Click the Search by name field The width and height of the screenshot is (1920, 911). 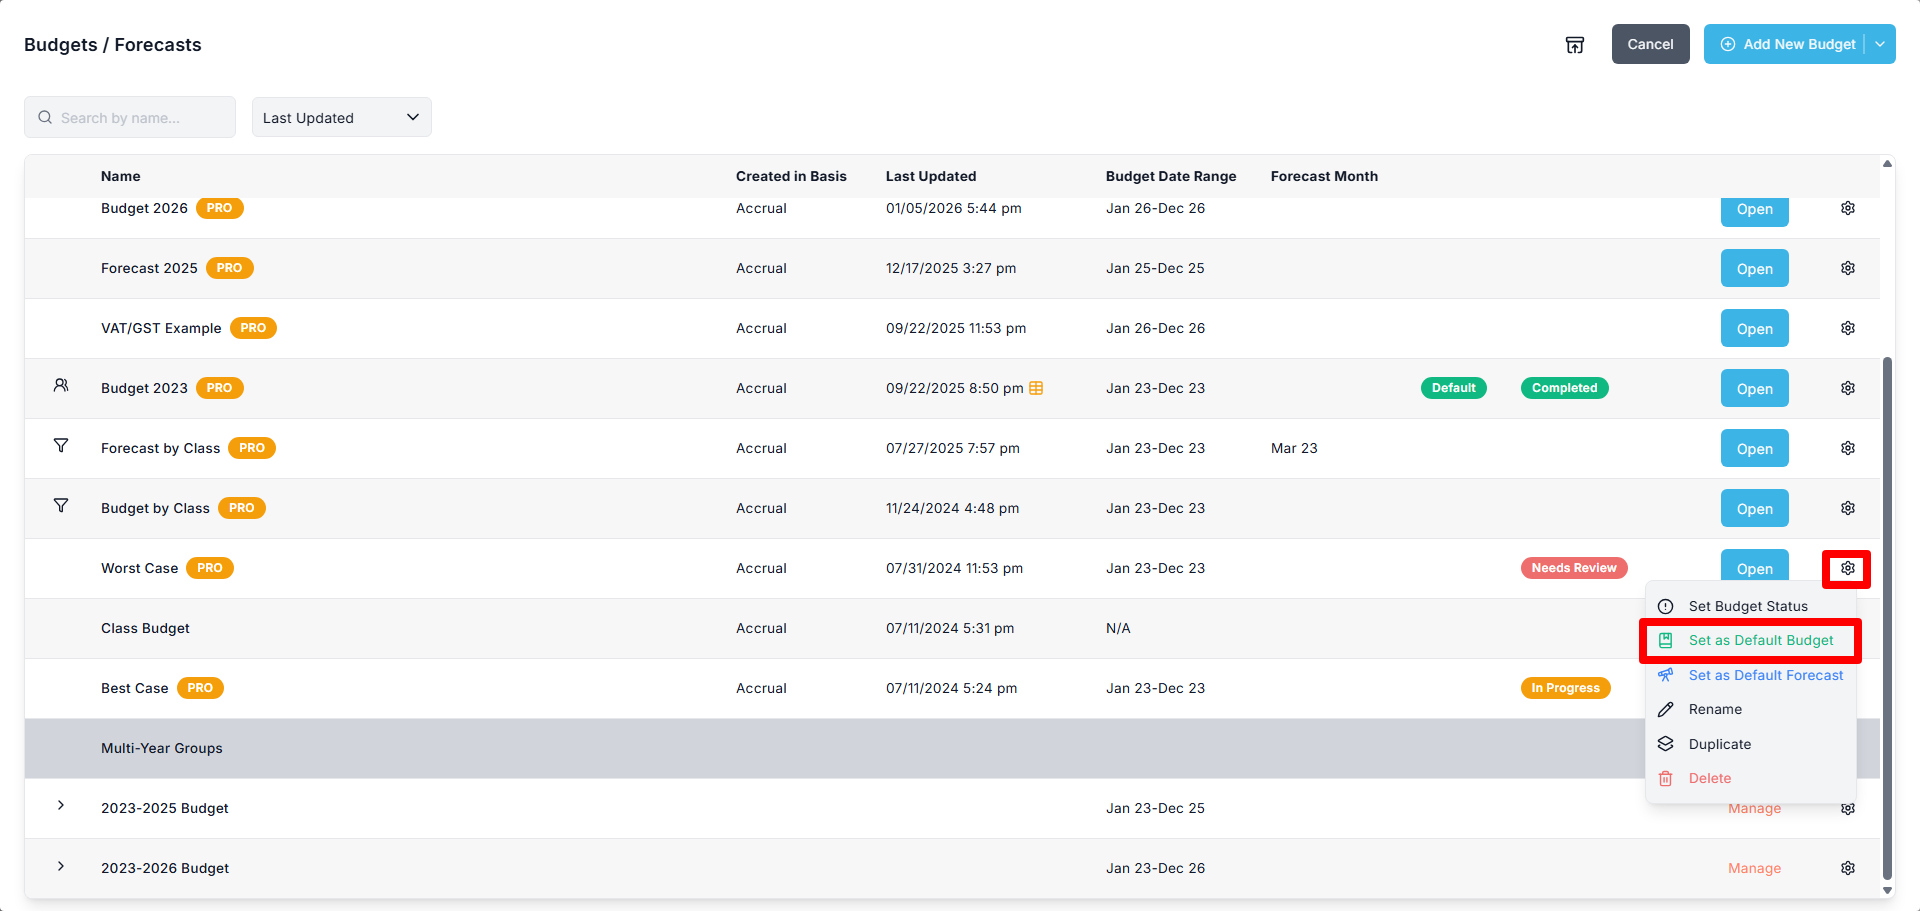(x=130, y=117)
